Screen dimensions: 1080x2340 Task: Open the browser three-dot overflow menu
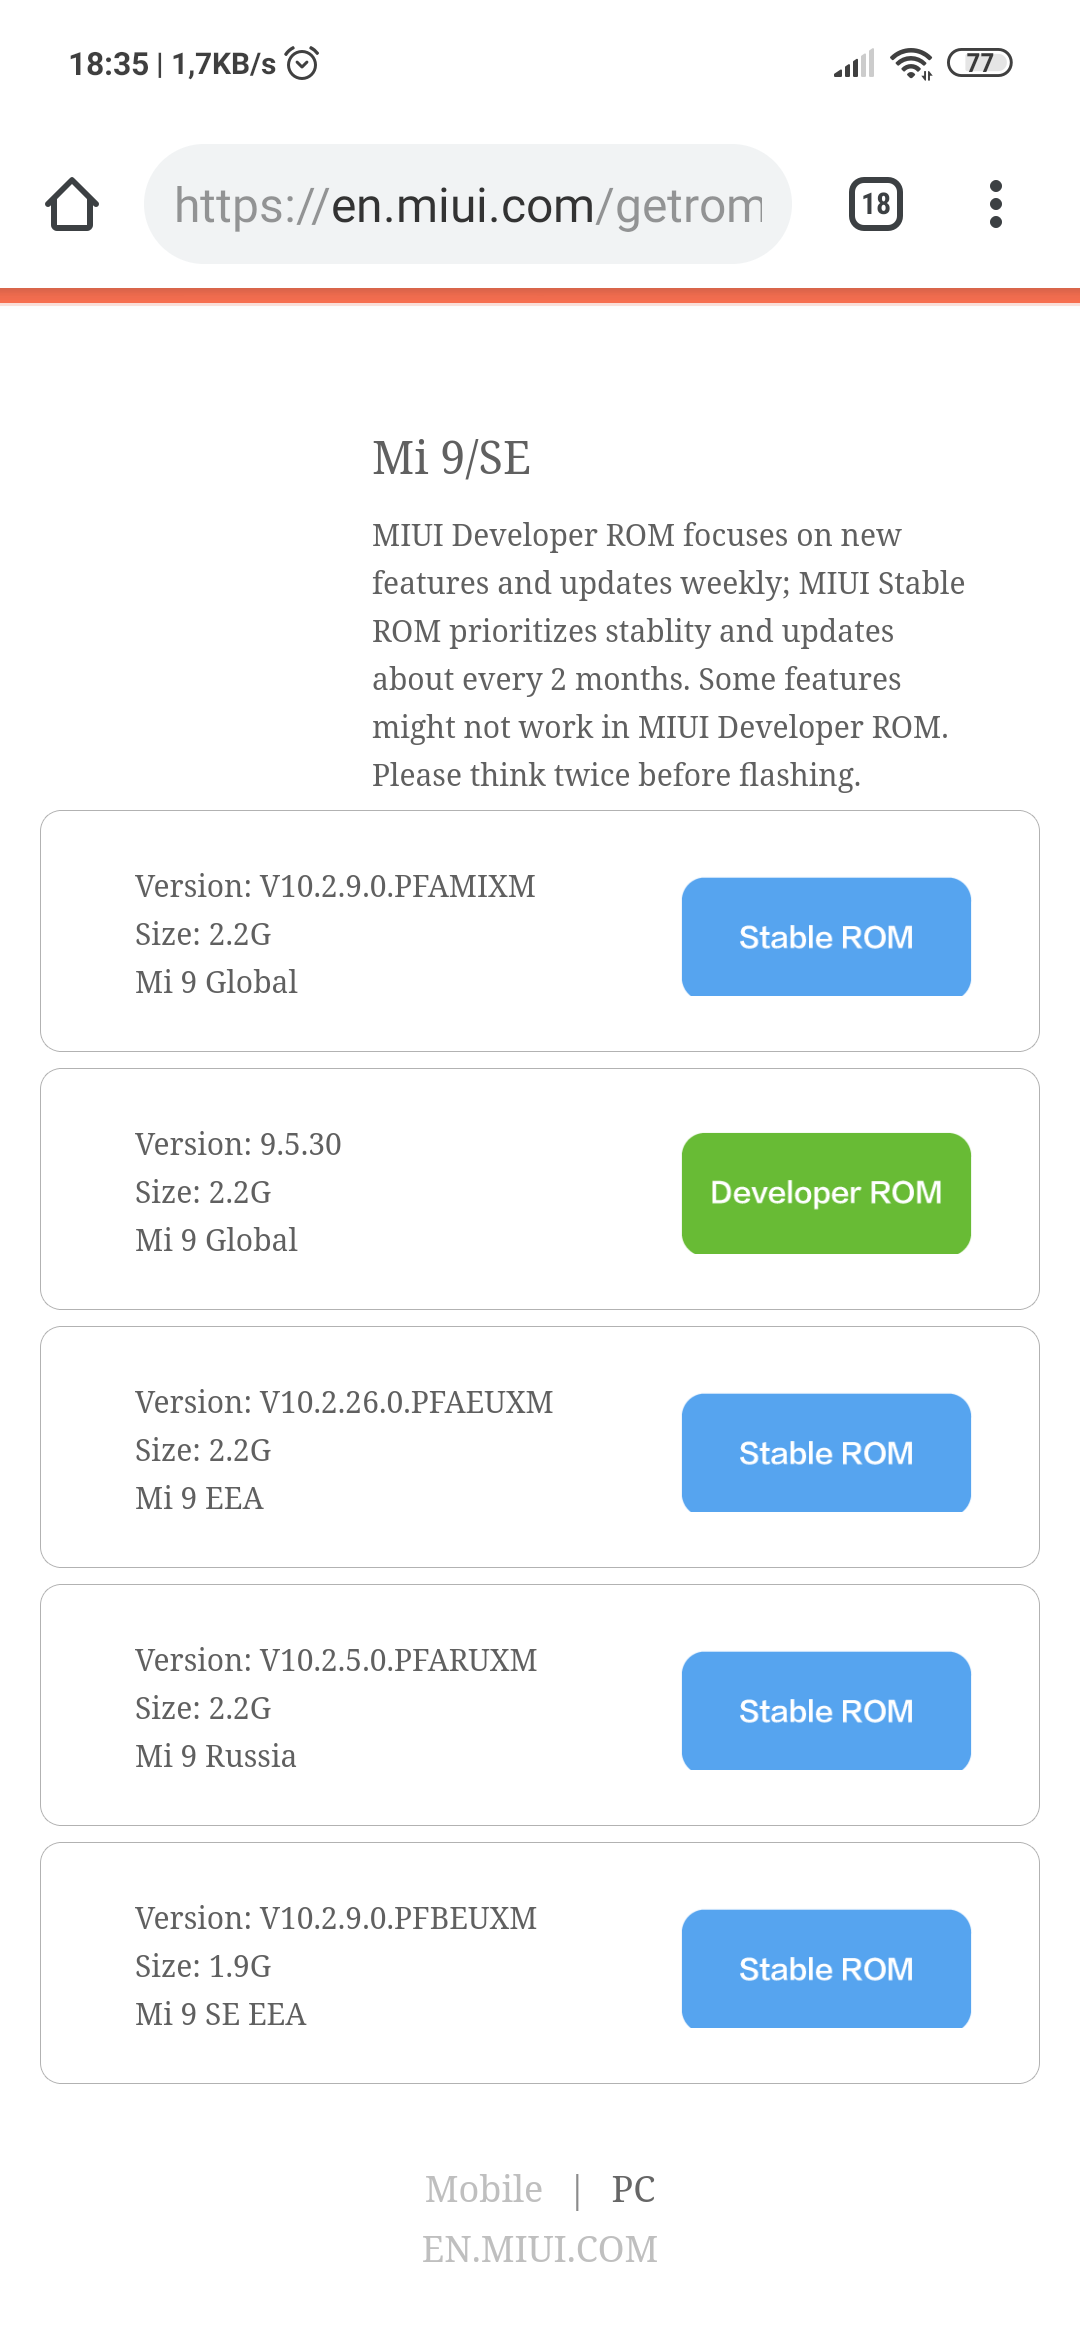pos(995,205)
